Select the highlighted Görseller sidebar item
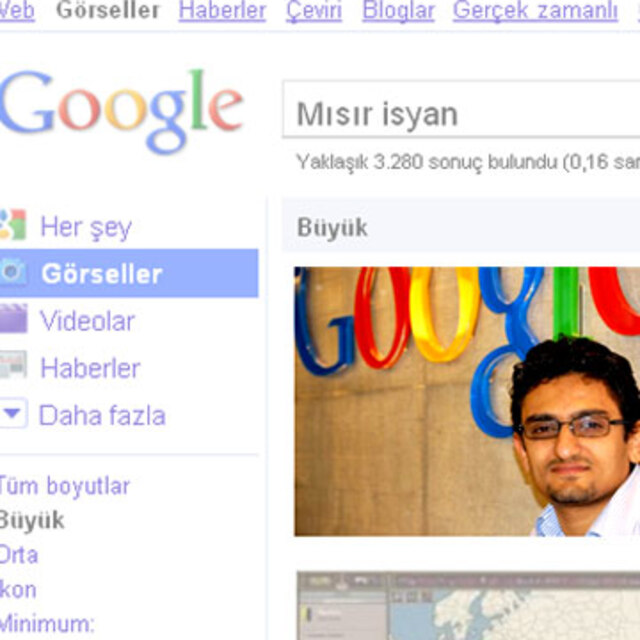640x640 pixels. [x=129, y=273]
